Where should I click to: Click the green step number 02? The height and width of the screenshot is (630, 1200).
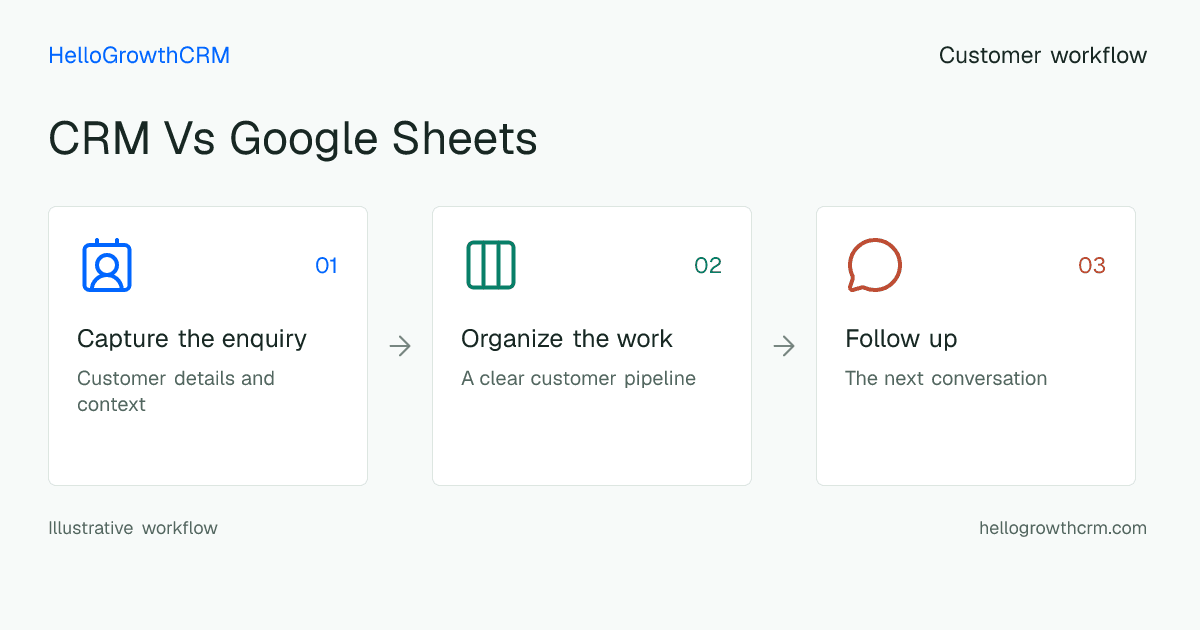[x=708, y=265]
